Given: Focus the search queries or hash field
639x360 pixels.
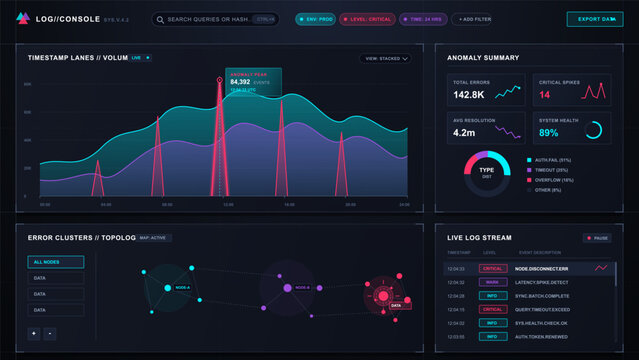Looking at the screenshot, I should (x=215, y=19).
